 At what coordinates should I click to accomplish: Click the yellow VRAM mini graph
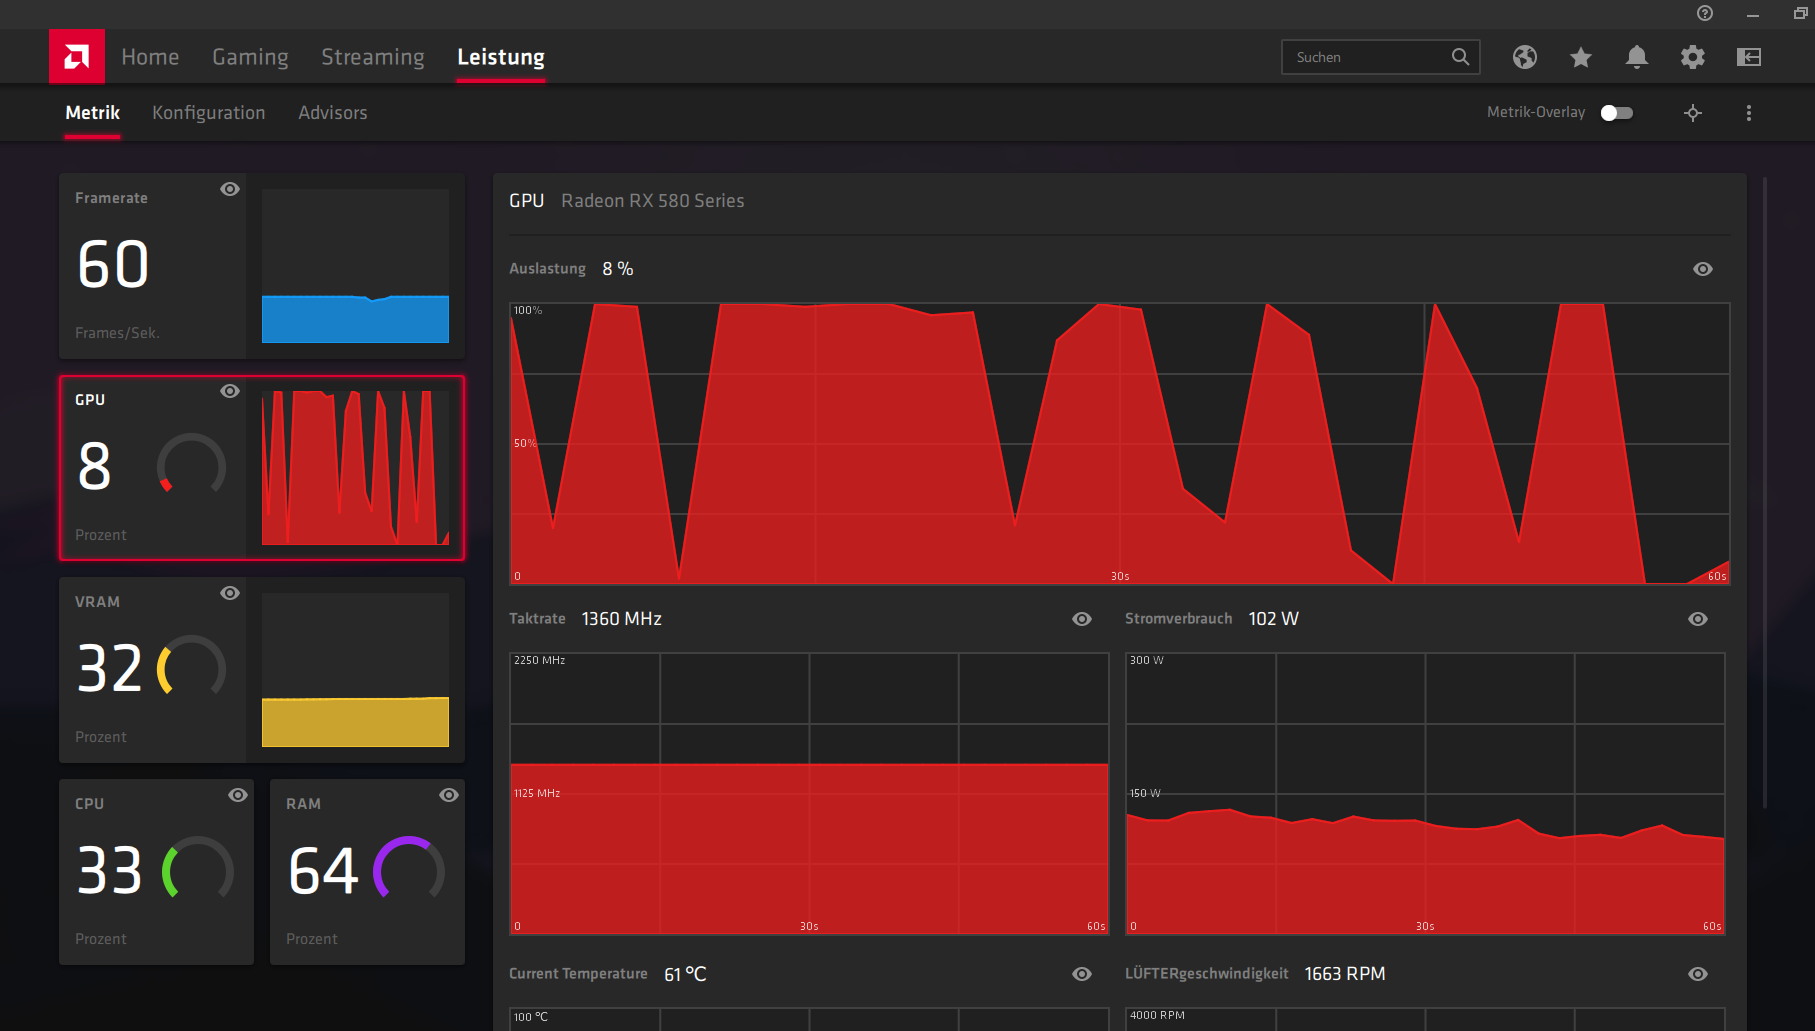coord(355,670)
